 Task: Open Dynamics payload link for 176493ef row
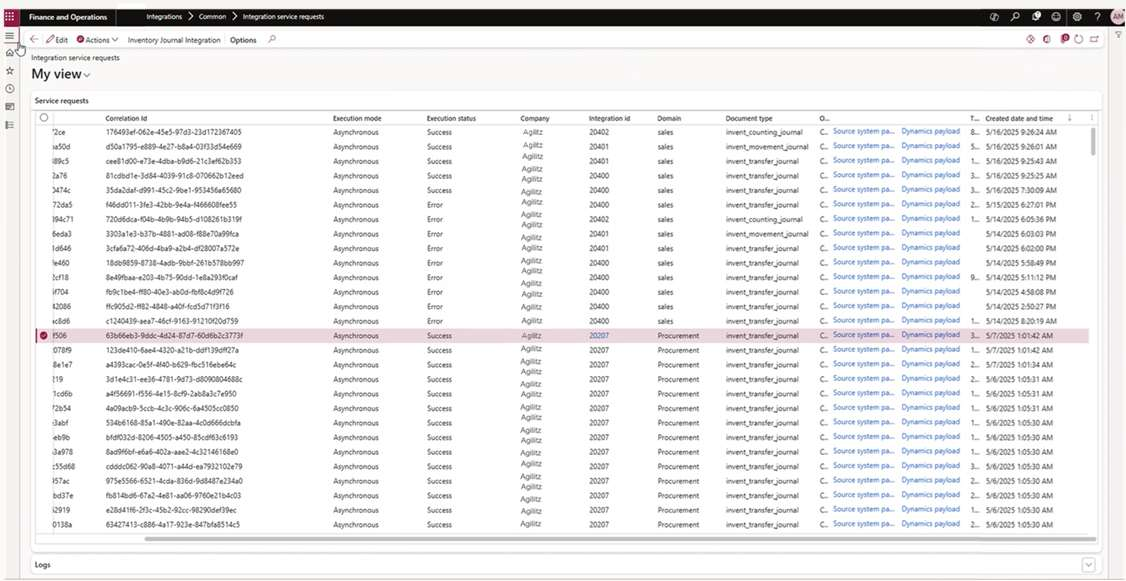[x=931, y=131]
